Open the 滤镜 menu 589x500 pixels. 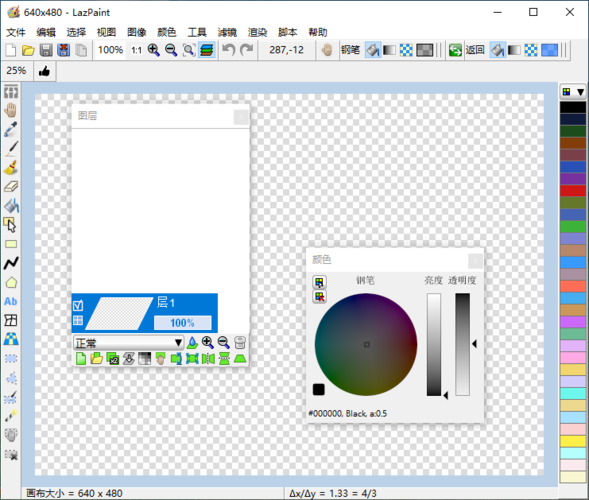tap(227, 32)
